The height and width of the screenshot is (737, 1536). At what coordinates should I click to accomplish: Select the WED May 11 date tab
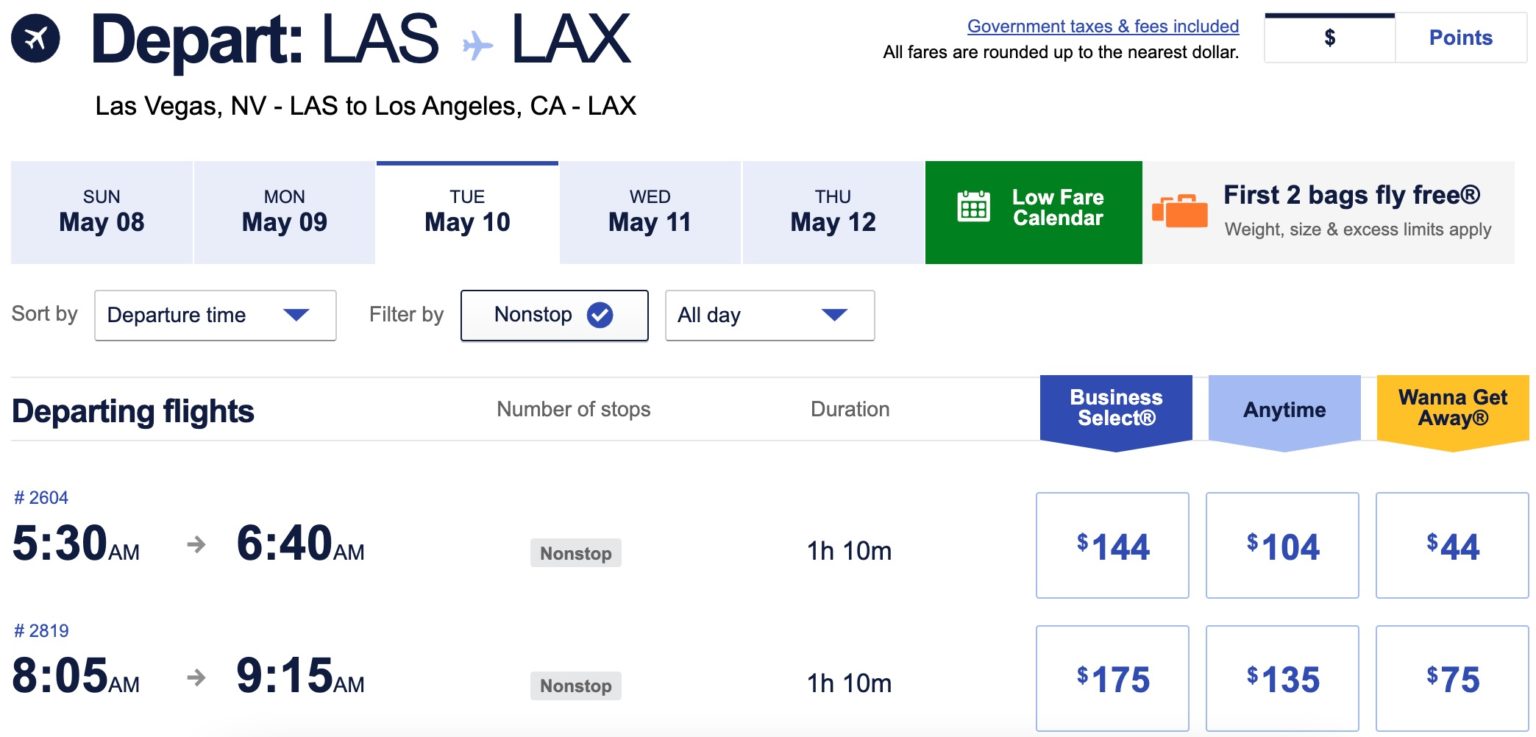(650, 212)
